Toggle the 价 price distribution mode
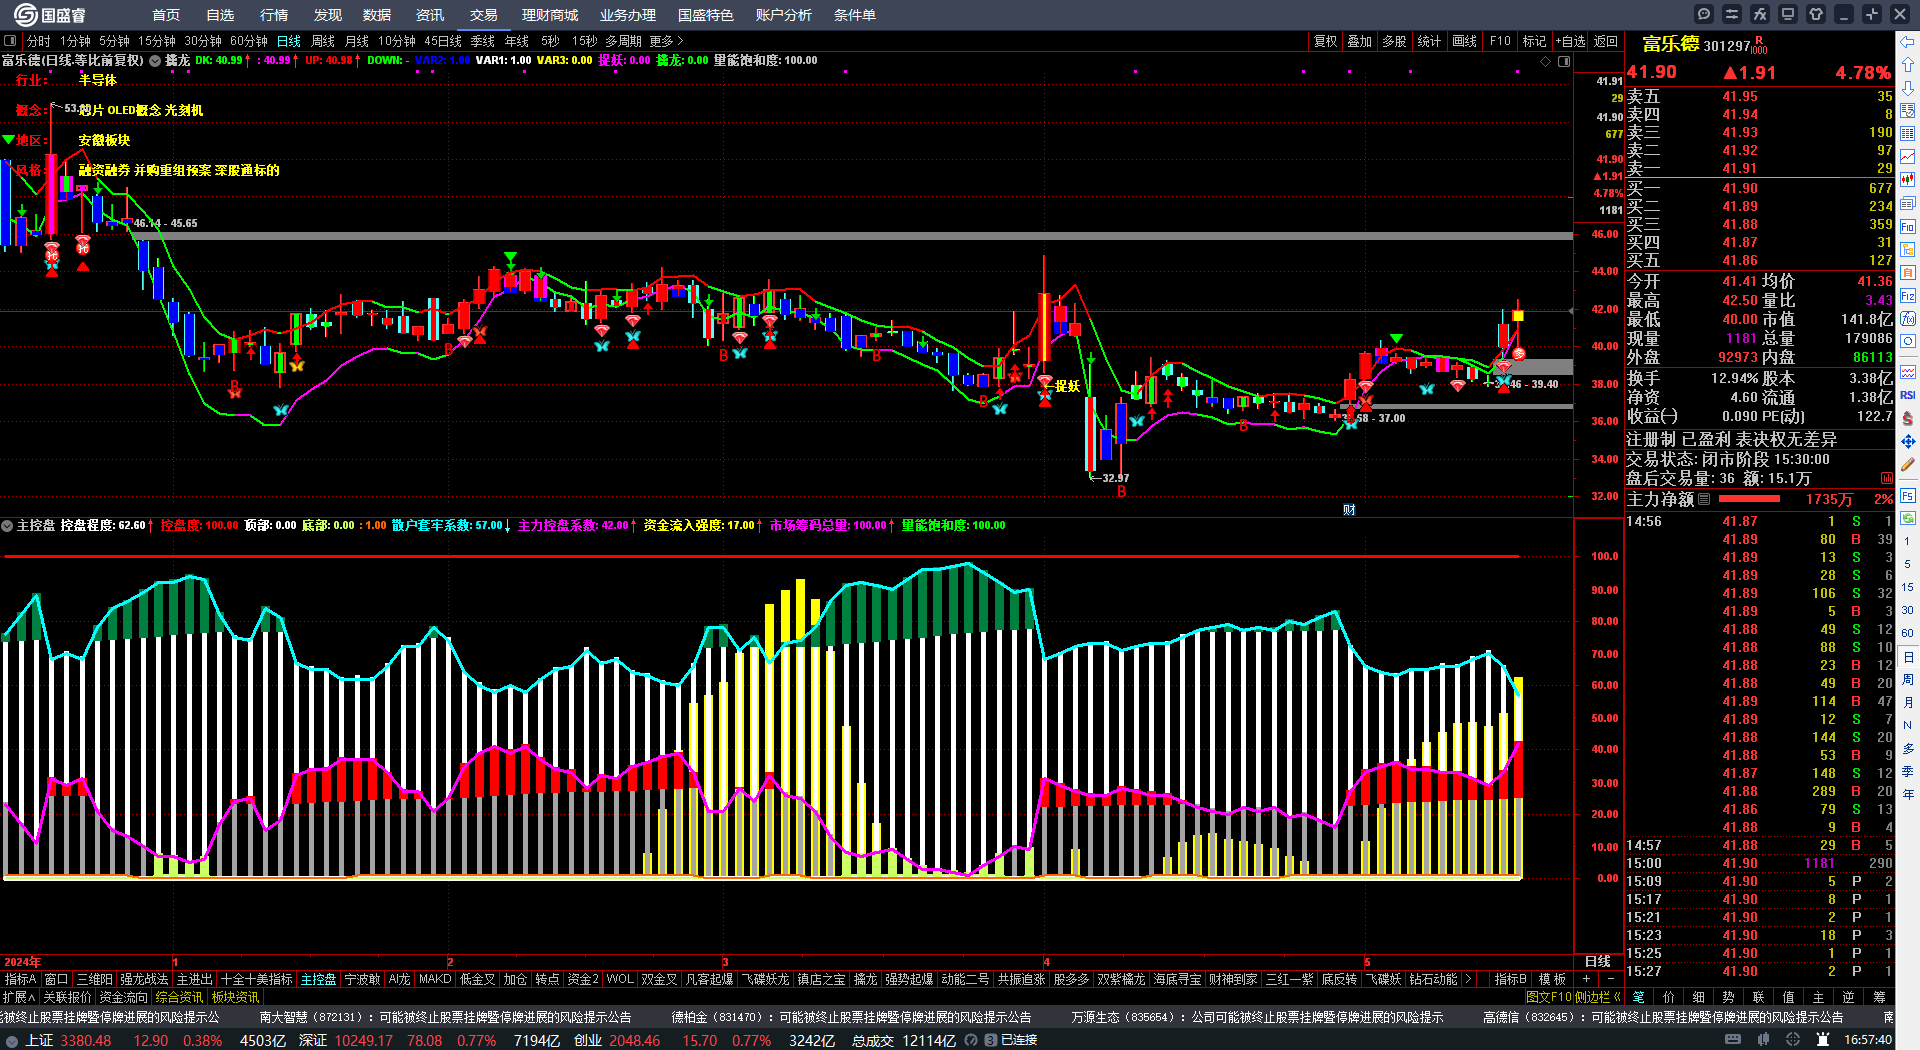Image resolution: width=1920 pixels, height=1050 pixels. pyautogui.click(x=1668, y=997)
